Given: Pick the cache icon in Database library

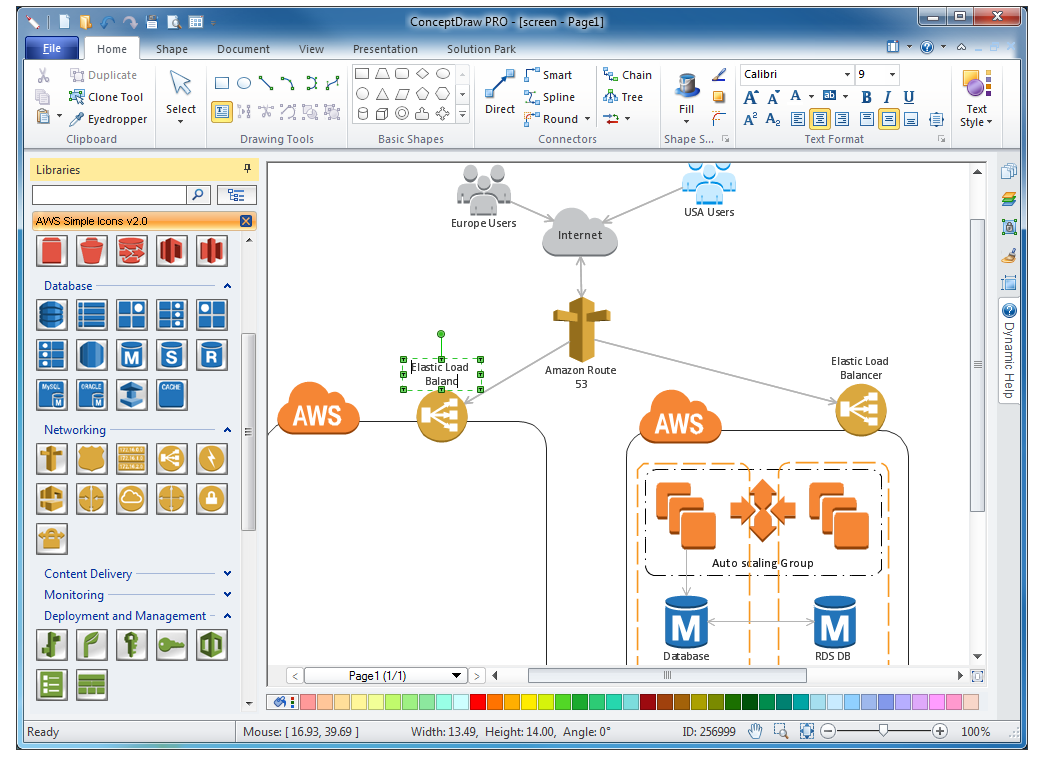Looking at the screenshot, I should tap(172, 395).
